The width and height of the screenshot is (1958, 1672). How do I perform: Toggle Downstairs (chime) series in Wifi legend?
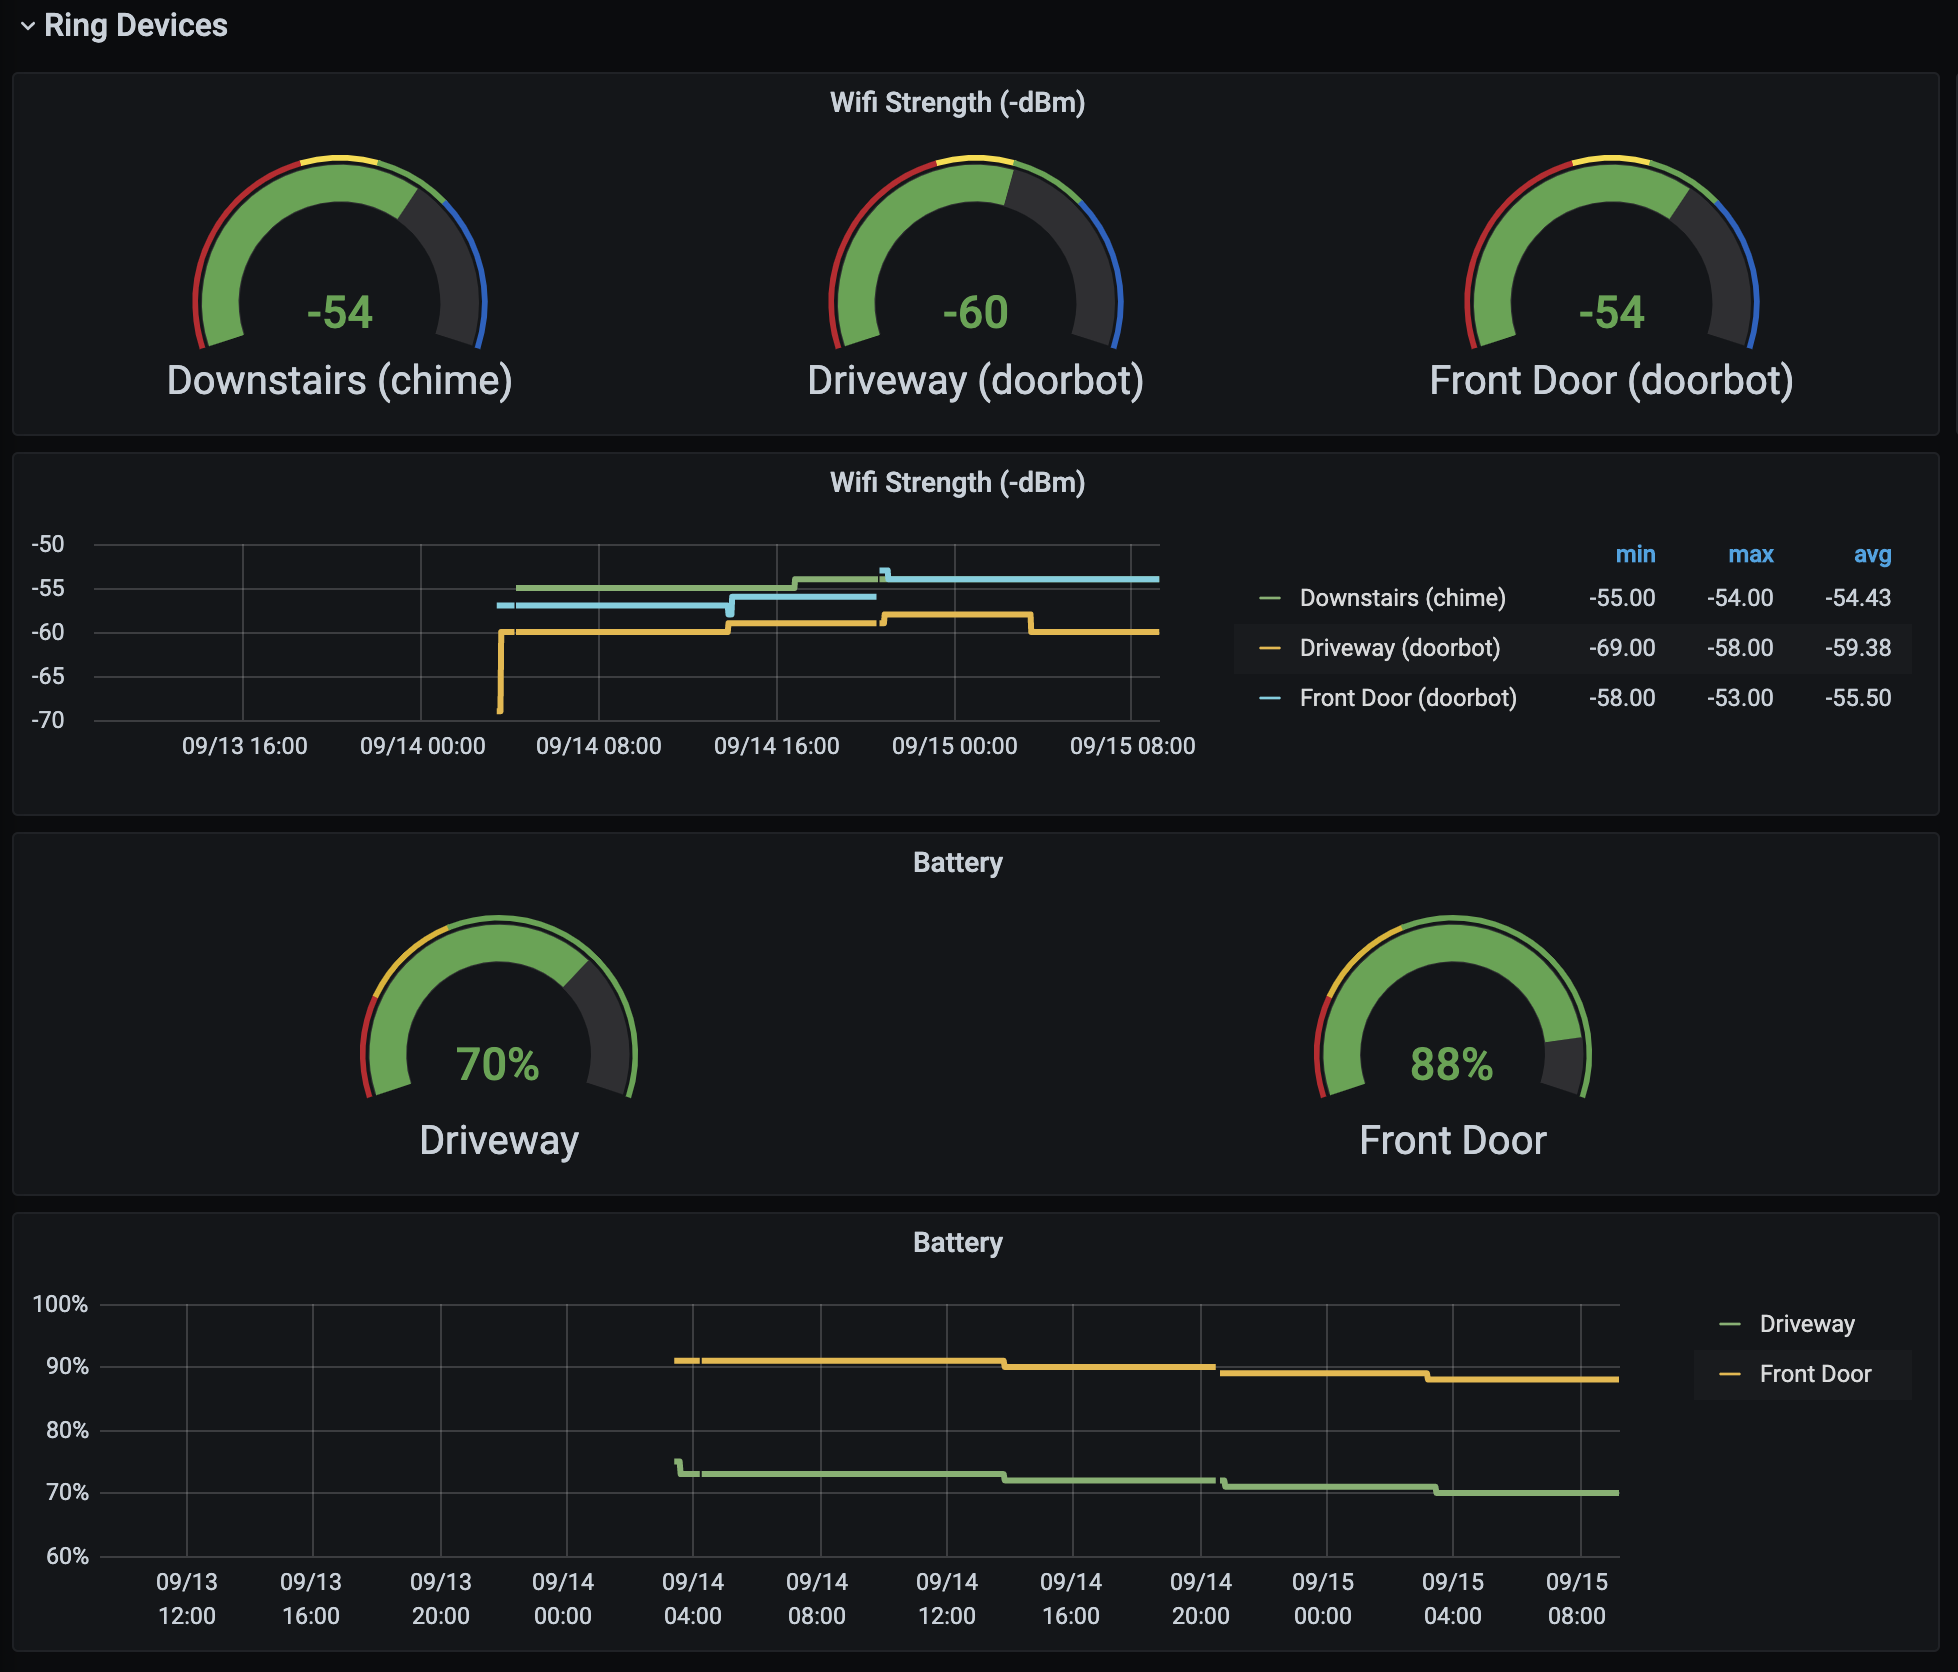(1402, 598)
